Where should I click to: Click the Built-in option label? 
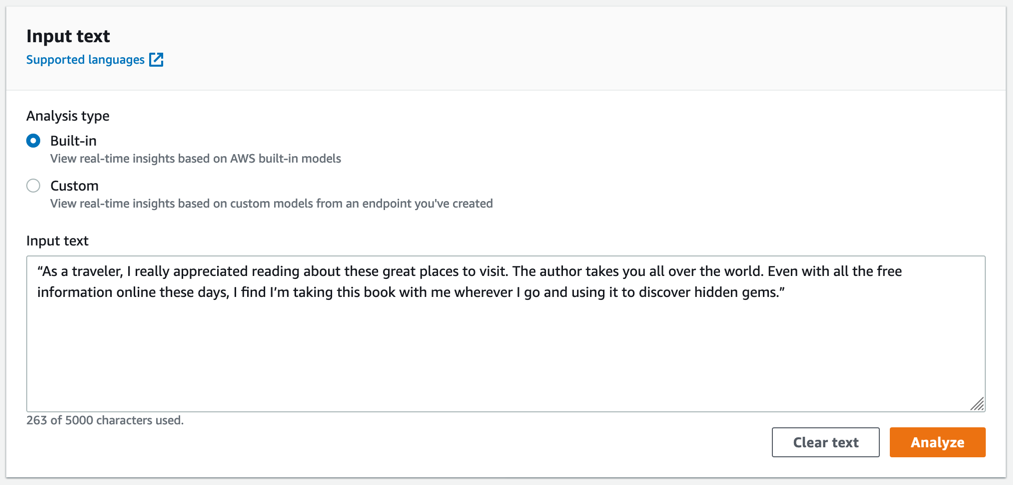pos(73,141)
